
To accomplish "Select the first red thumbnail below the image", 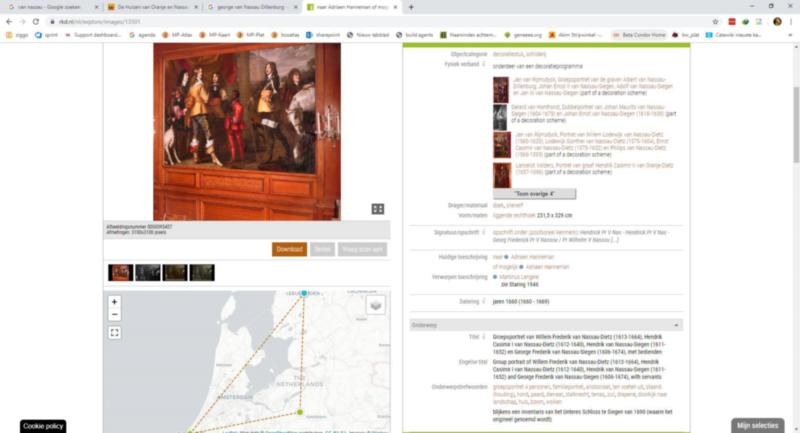I will coord(120,272).
